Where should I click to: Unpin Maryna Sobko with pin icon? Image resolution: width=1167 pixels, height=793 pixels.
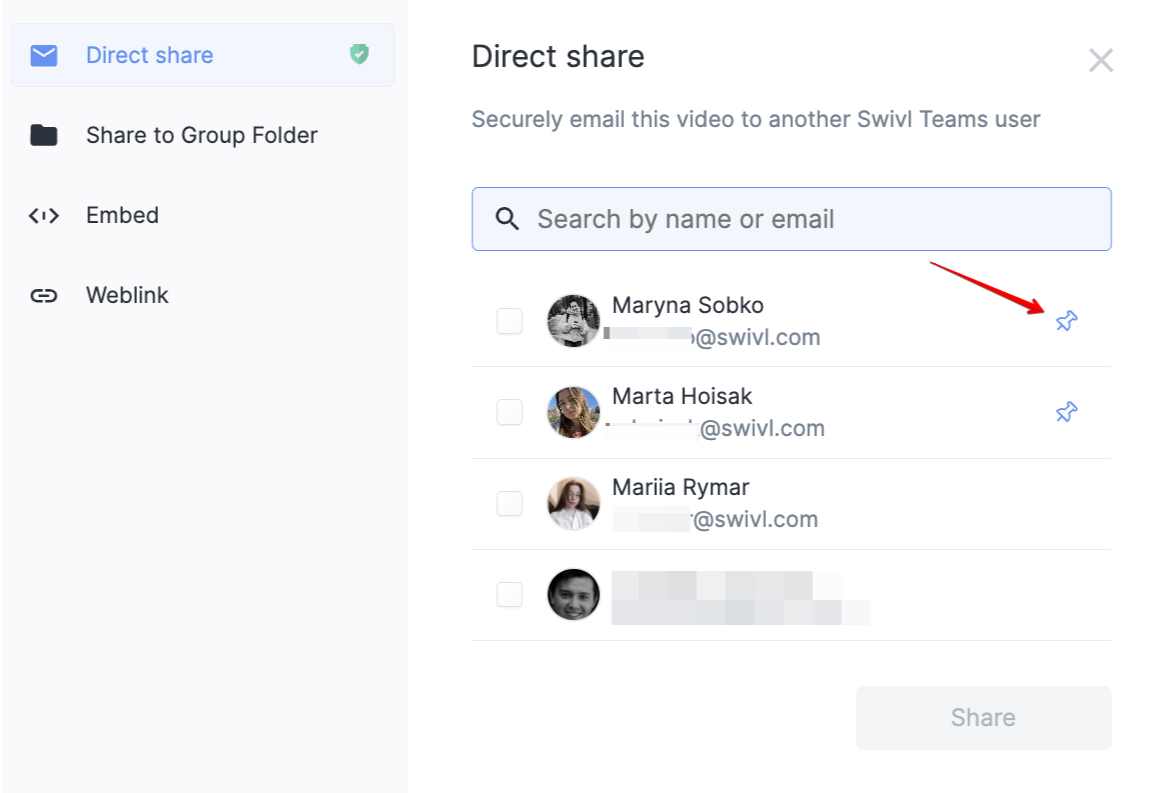tap(1067, 321)
